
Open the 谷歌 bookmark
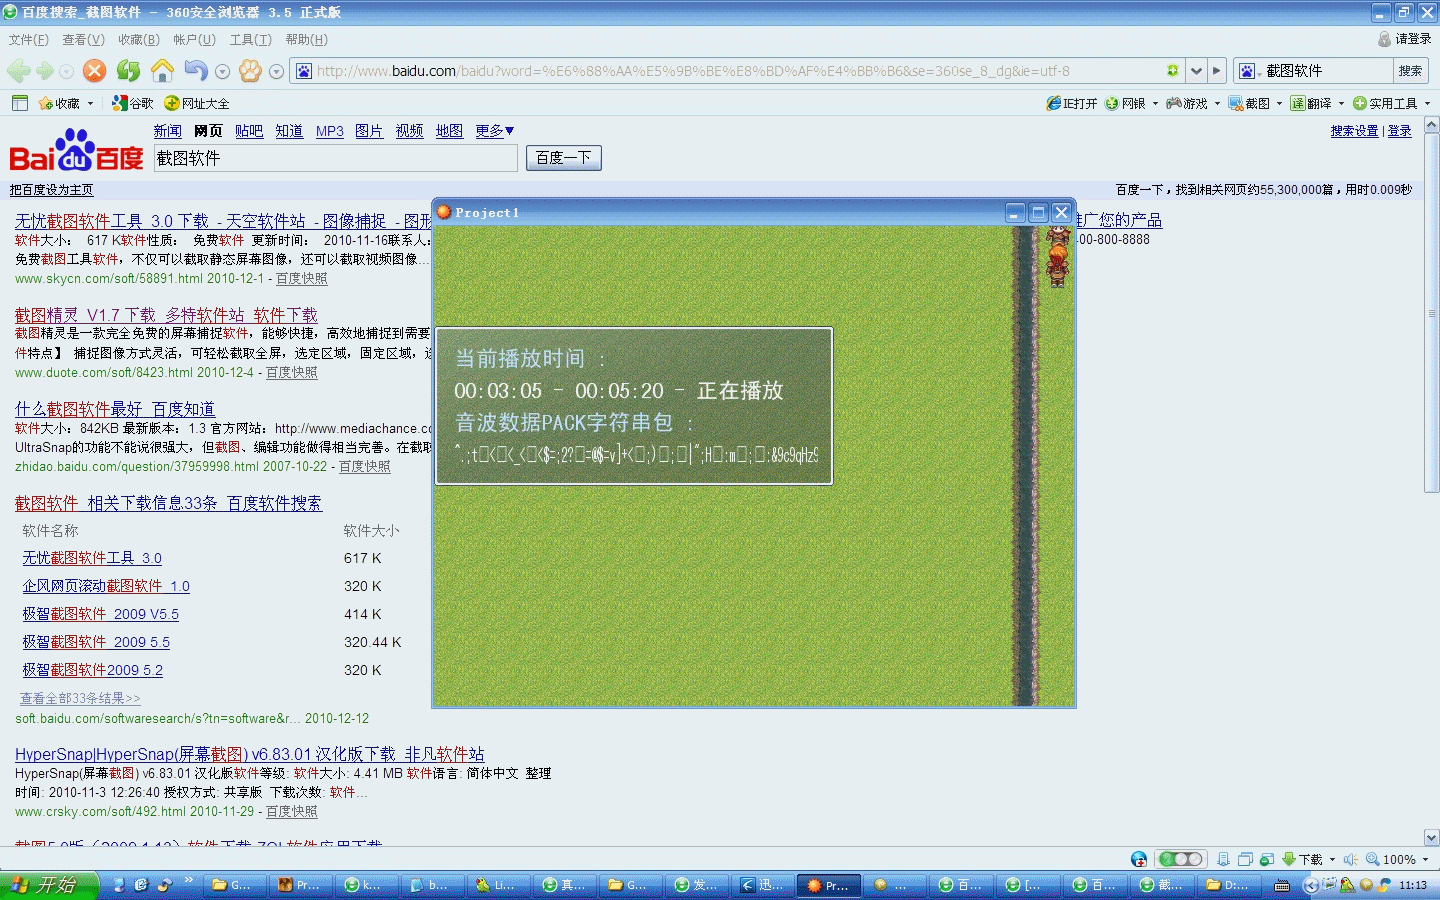click(132, 103)
